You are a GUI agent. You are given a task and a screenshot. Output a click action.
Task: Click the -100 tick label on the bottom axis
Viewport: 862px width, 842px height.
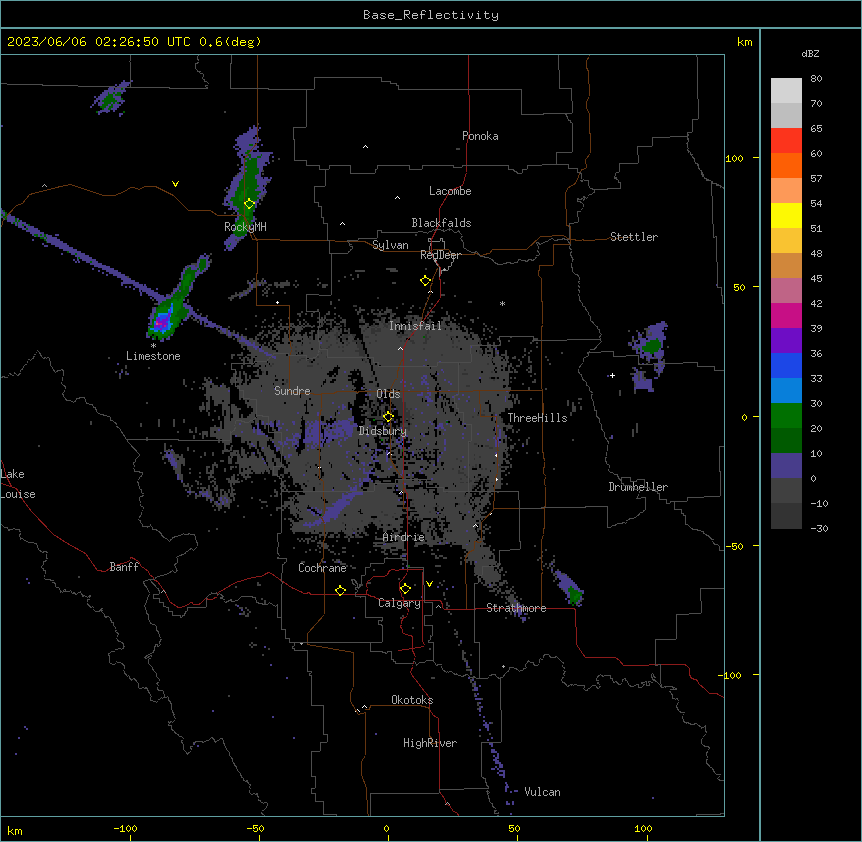(125, 828)
